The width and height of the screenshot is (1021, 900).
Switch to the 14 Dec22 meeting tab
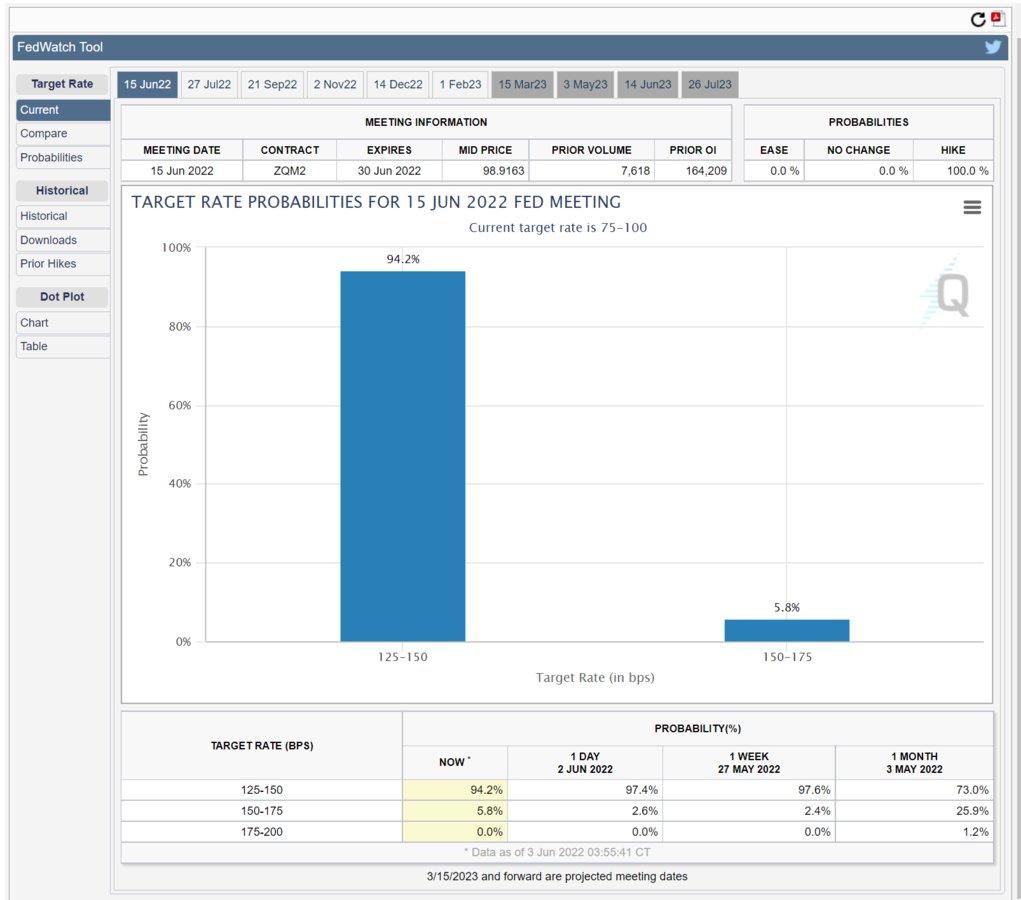click(398, 84)
